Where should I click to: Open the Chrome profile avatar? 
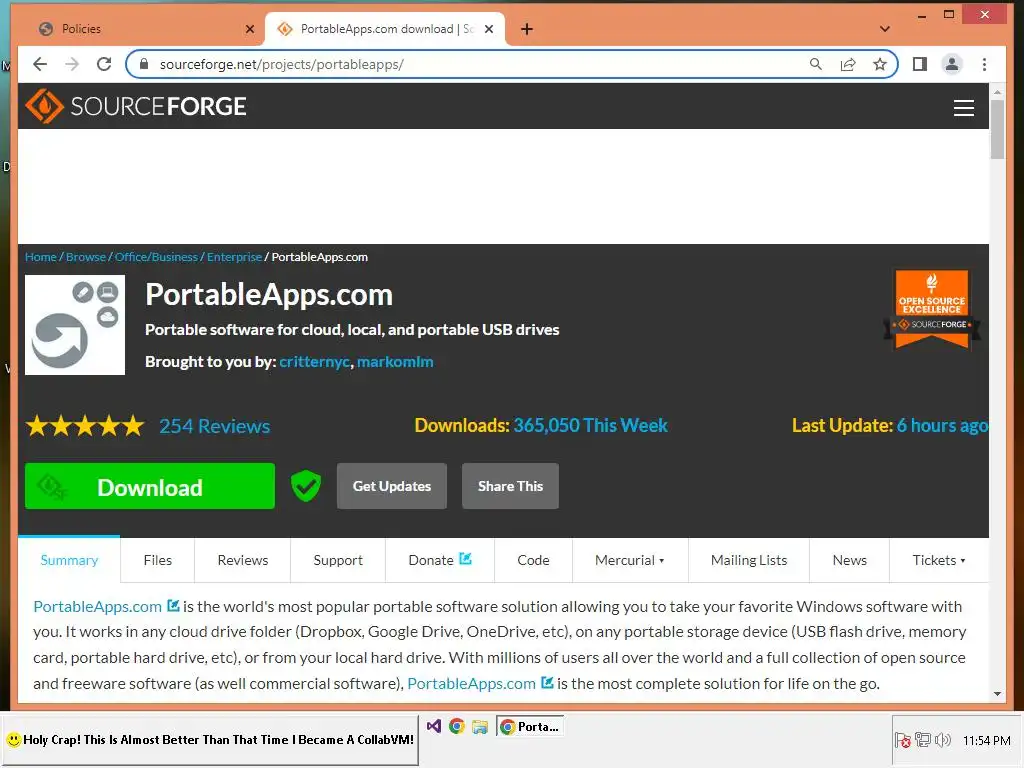[x=952, y=64]
